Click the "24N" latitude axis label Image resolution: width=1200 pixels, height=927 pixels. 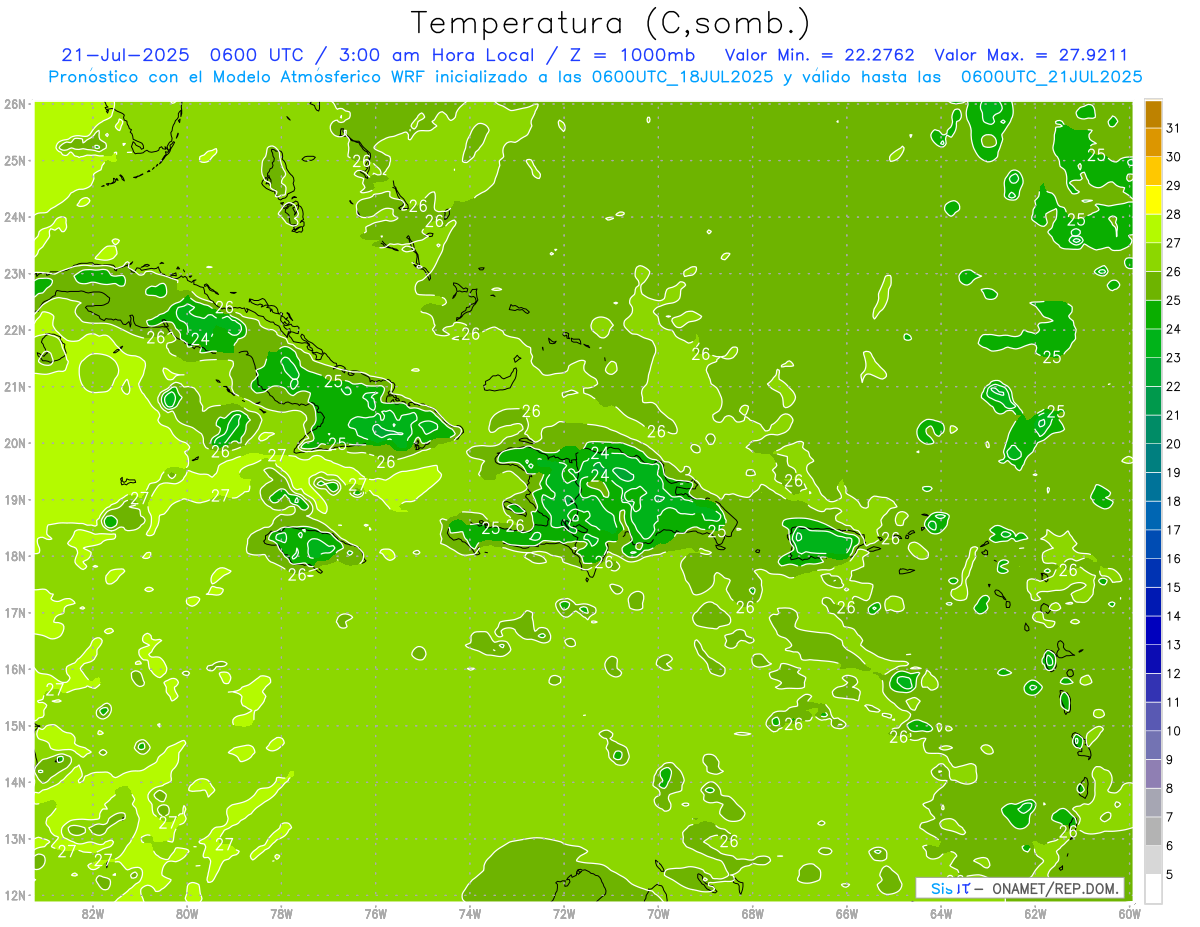point(15,217)
